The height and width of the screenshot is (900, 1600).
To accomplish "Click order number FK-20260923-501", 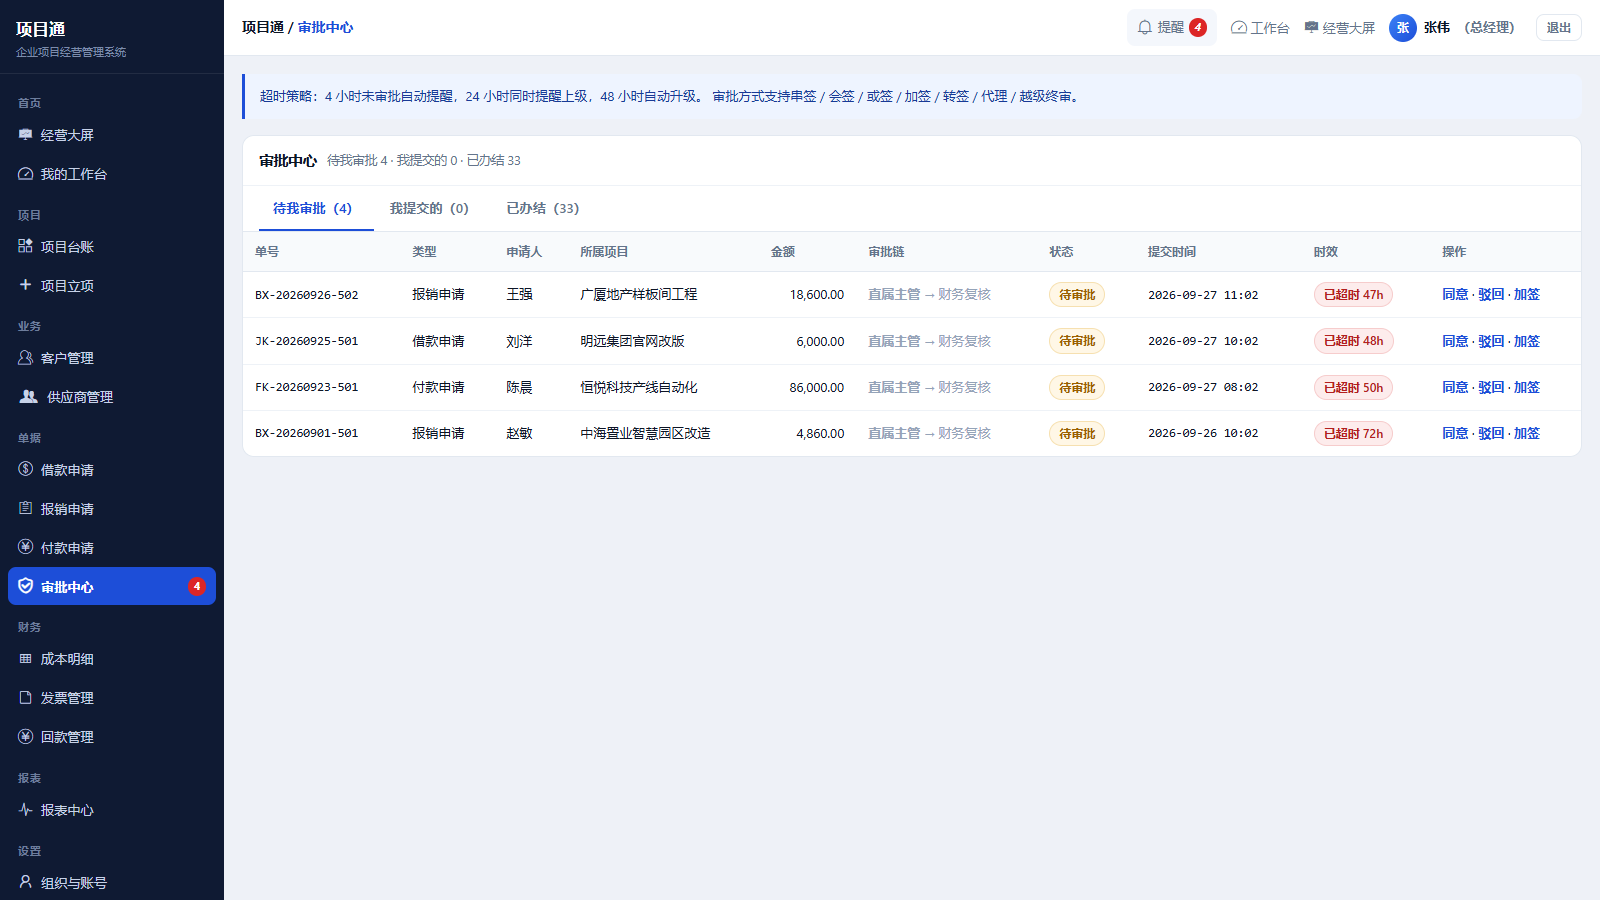I will tap(306, 388).
